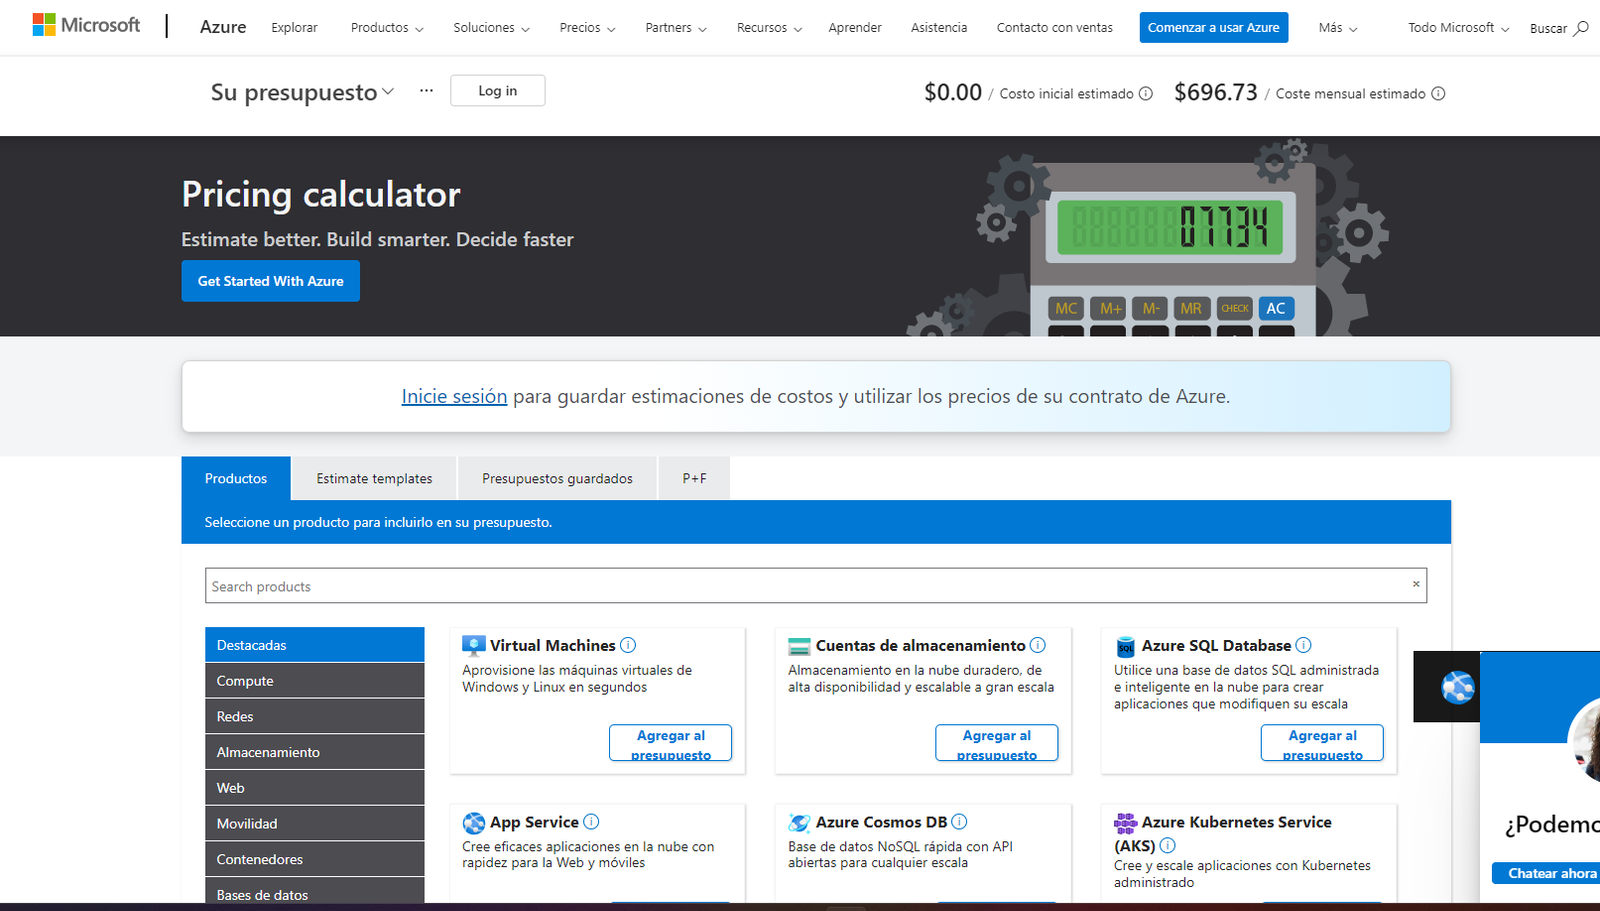Open info tooltip for Virtual Machines

(x=628, y=646)
